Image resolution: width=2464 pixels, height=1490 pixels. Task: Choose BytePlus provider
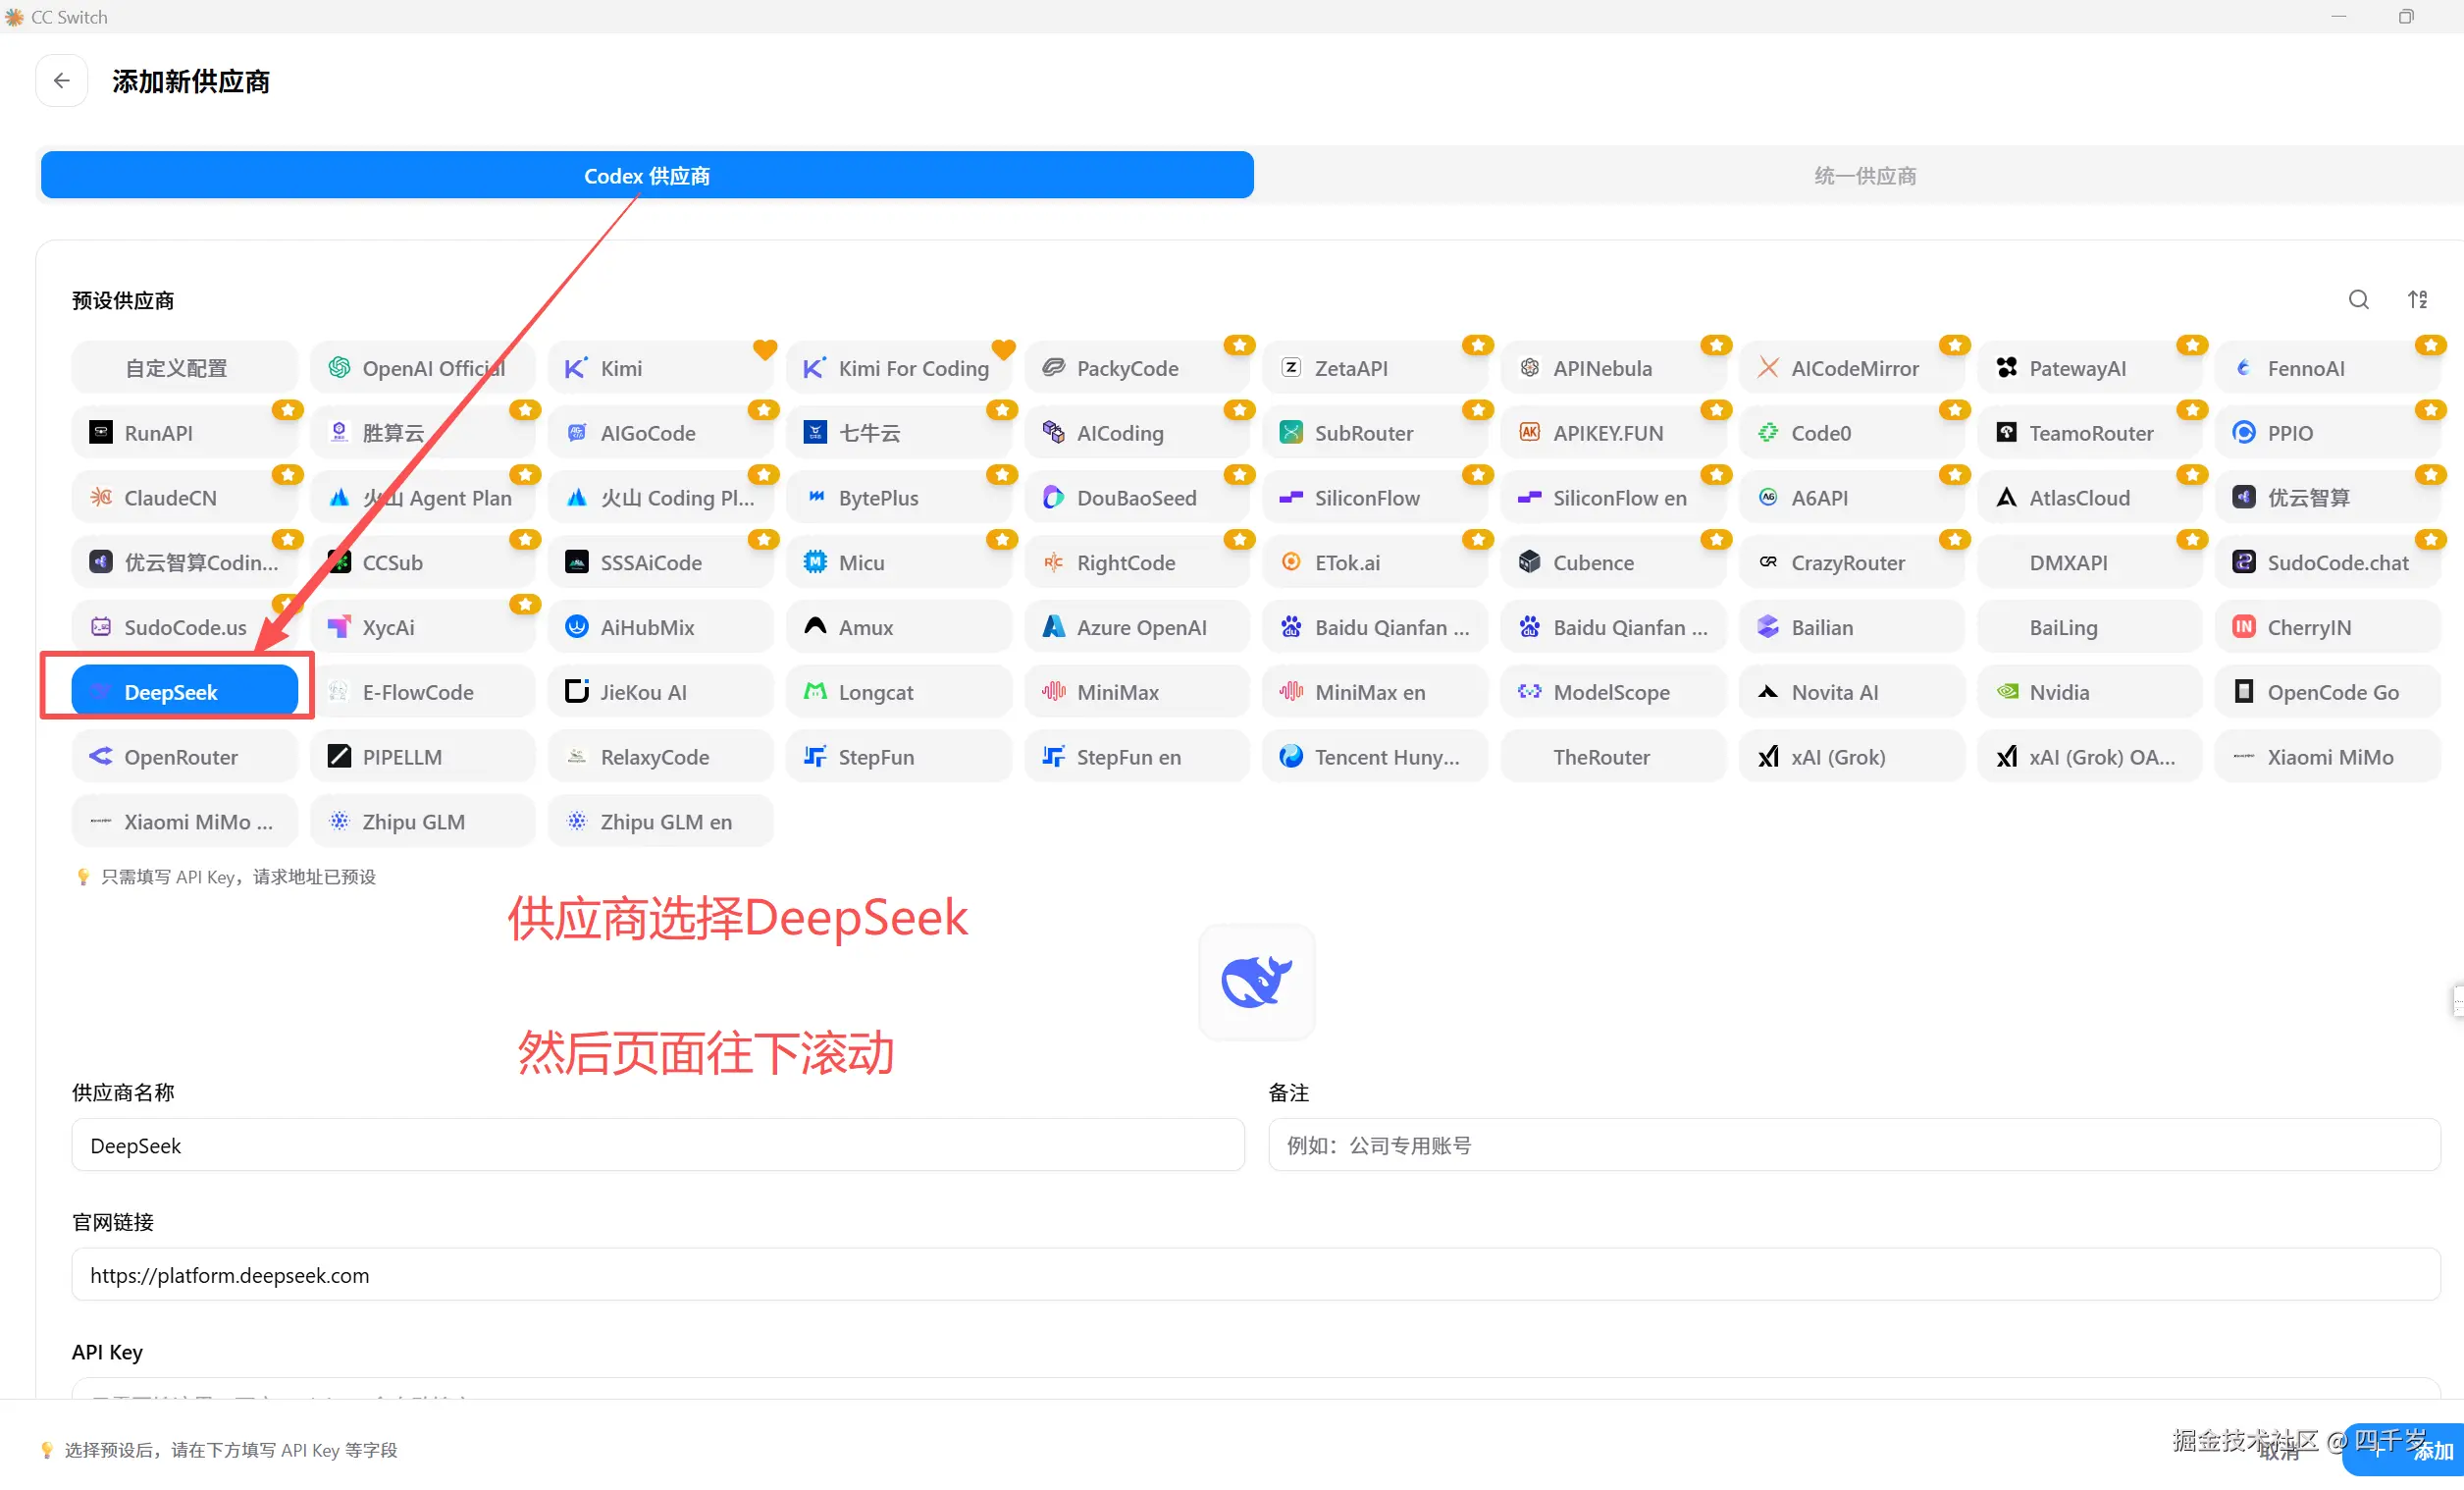point(899,498)
